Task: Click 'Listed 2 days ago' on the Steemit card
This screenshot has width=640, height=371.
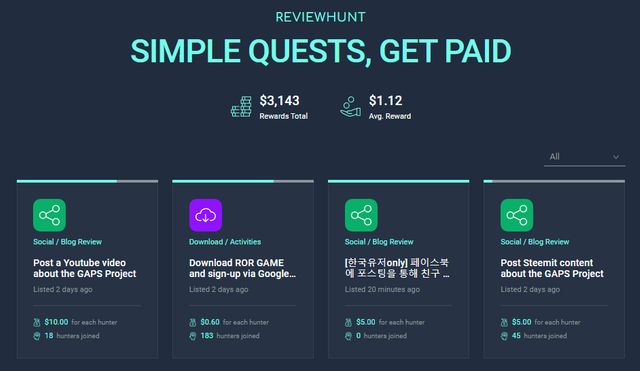Action: (x=530, y=289)
